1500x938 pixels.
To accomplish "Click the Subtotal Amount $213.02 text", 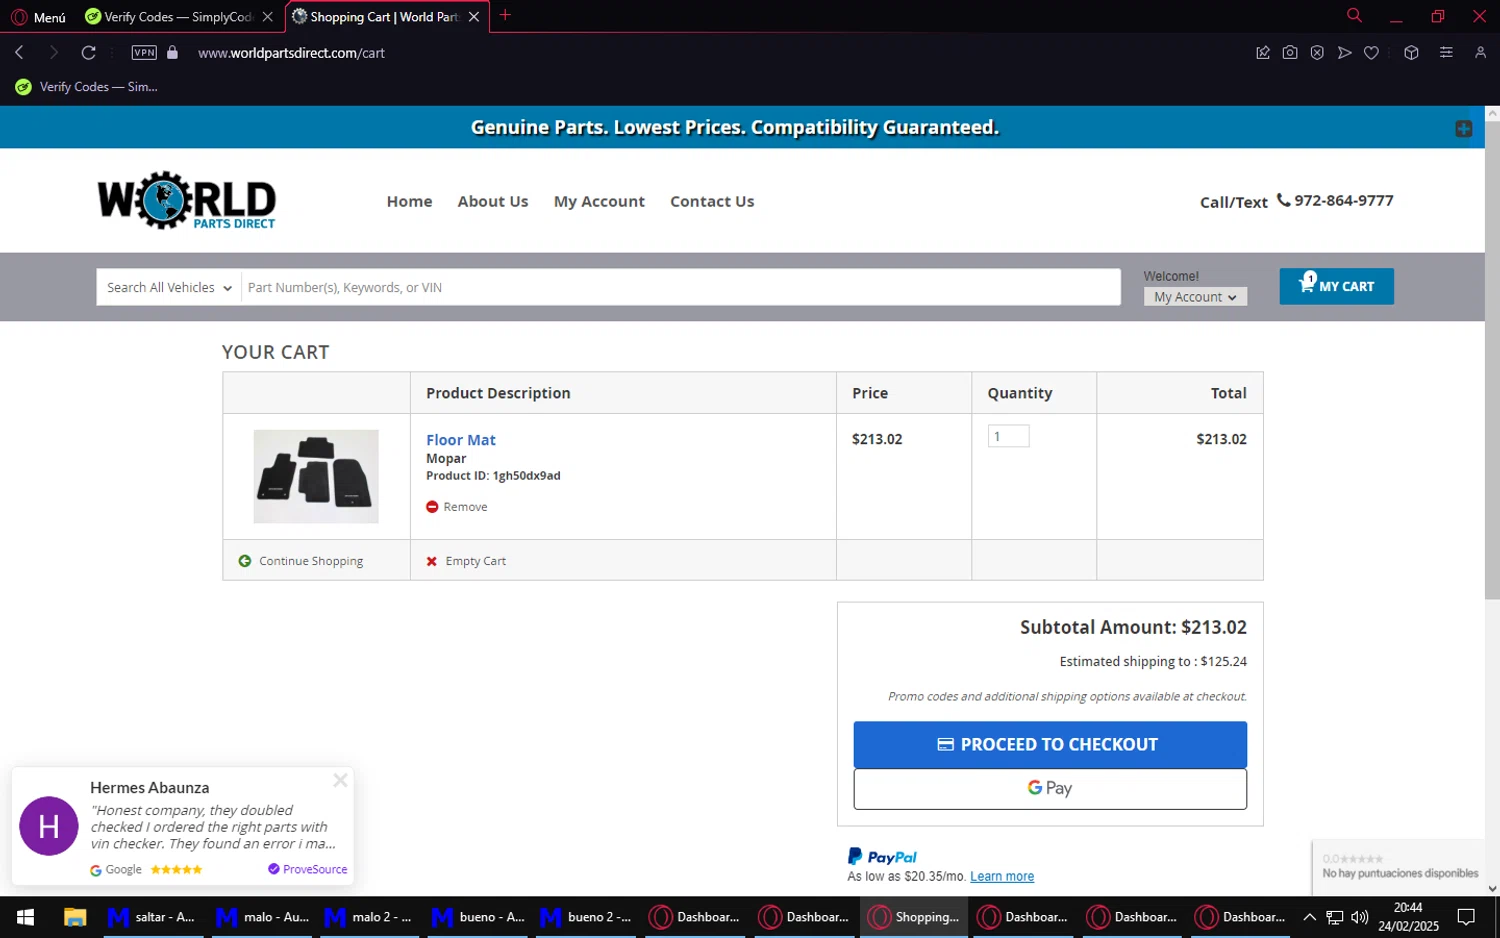I will point(1133,628).
